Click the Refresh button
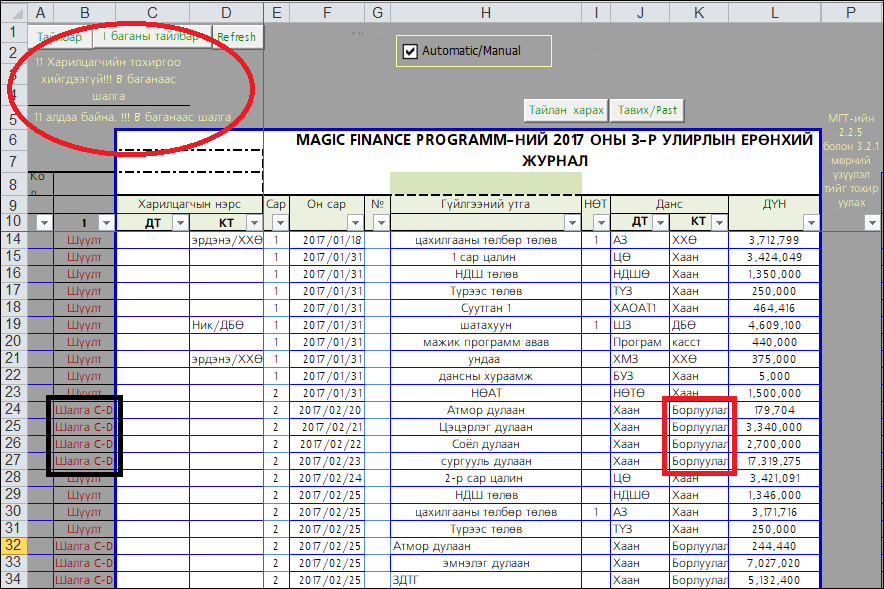Viewport: 884px width, 589px height. [237, 37]
